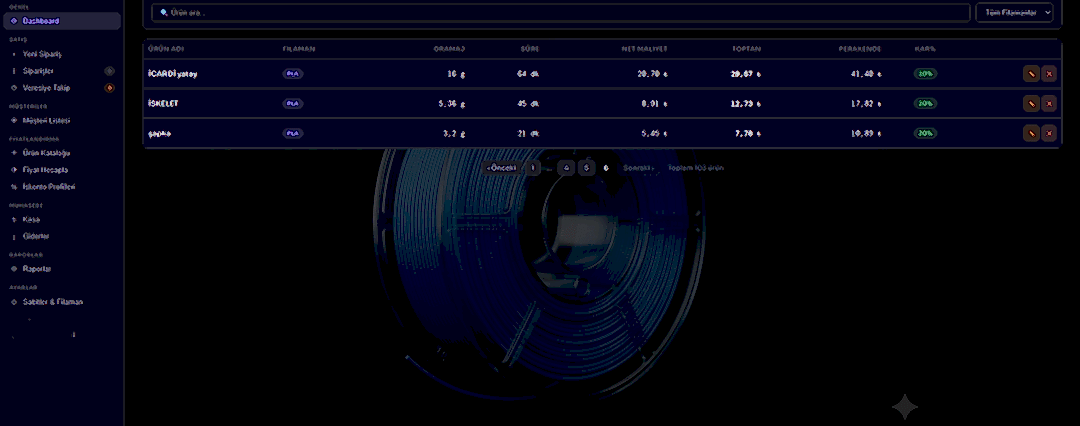
Task: Open the Dashboard page in sidebar
Action: point(62,21)
